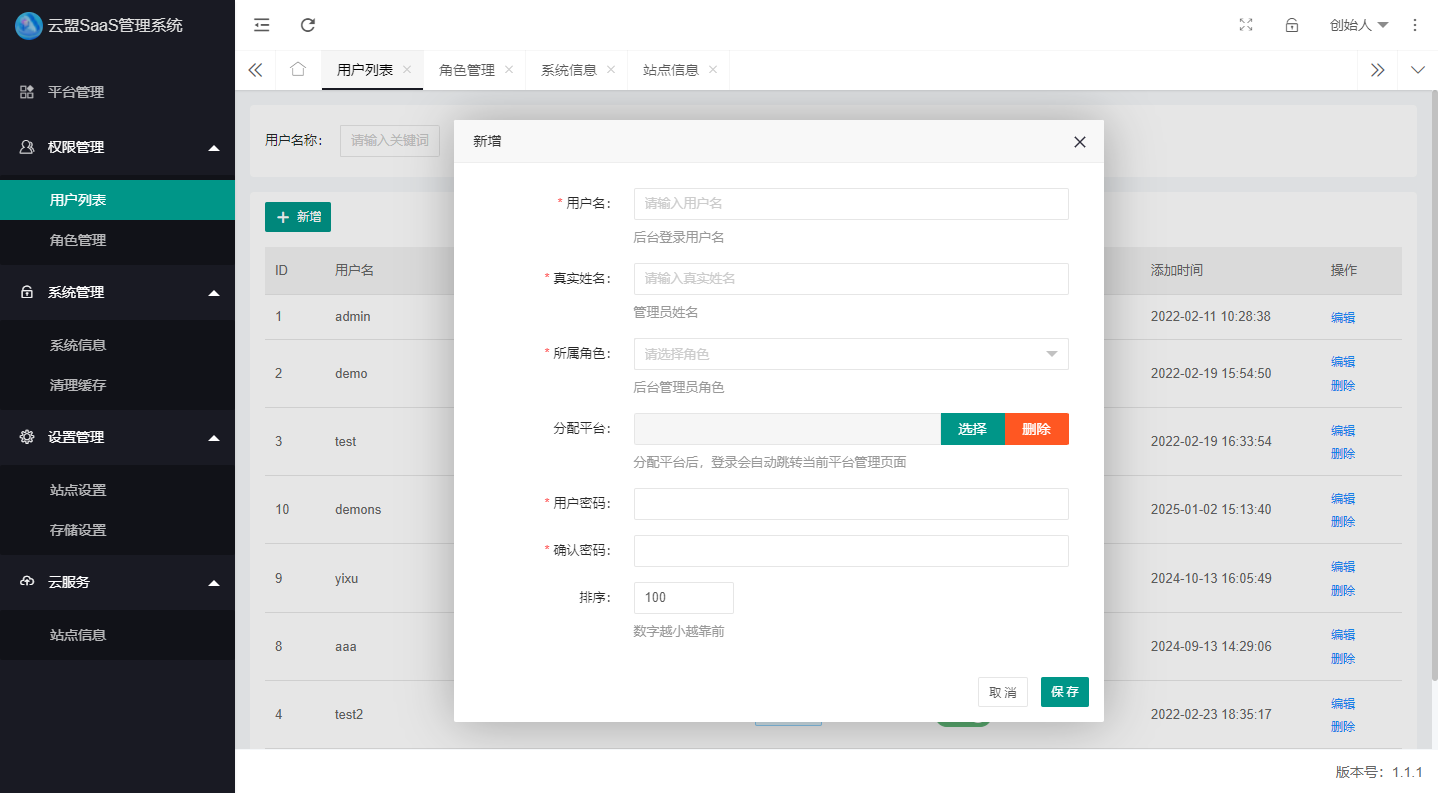The height and width of the screenshot is (793, 1438).
Task: Click the lock screen icon
Action: 1291,25
